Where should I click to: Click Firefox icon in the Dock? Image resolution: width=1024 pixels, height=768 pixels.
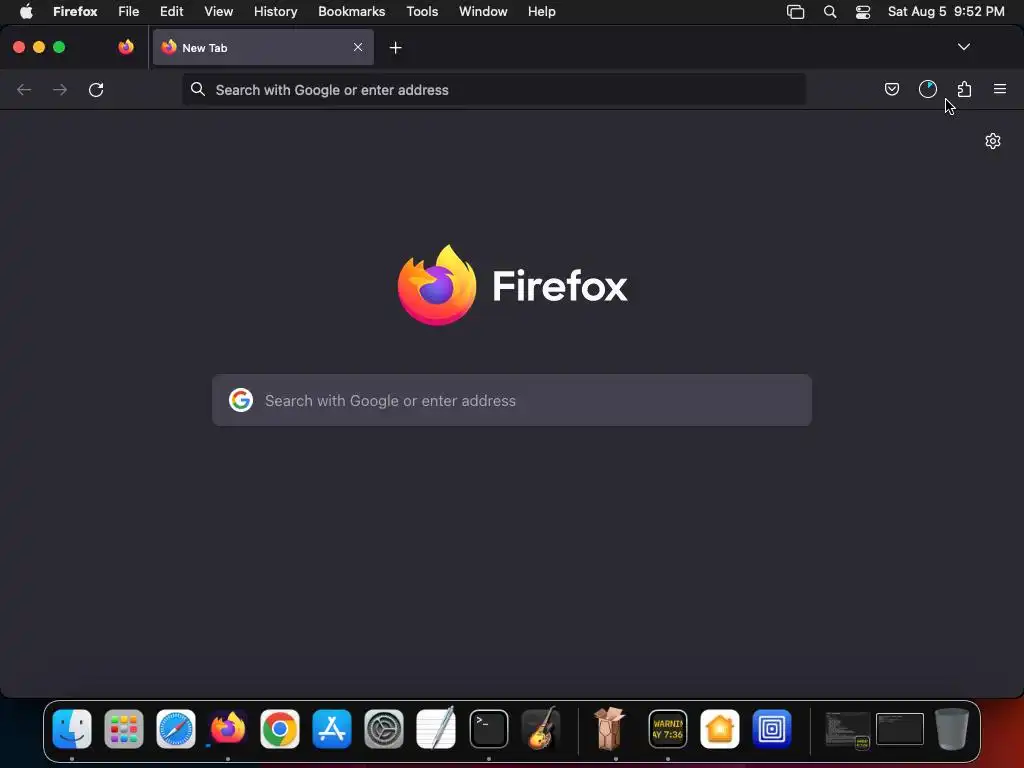pyautogui.click(x=228, y=729)
